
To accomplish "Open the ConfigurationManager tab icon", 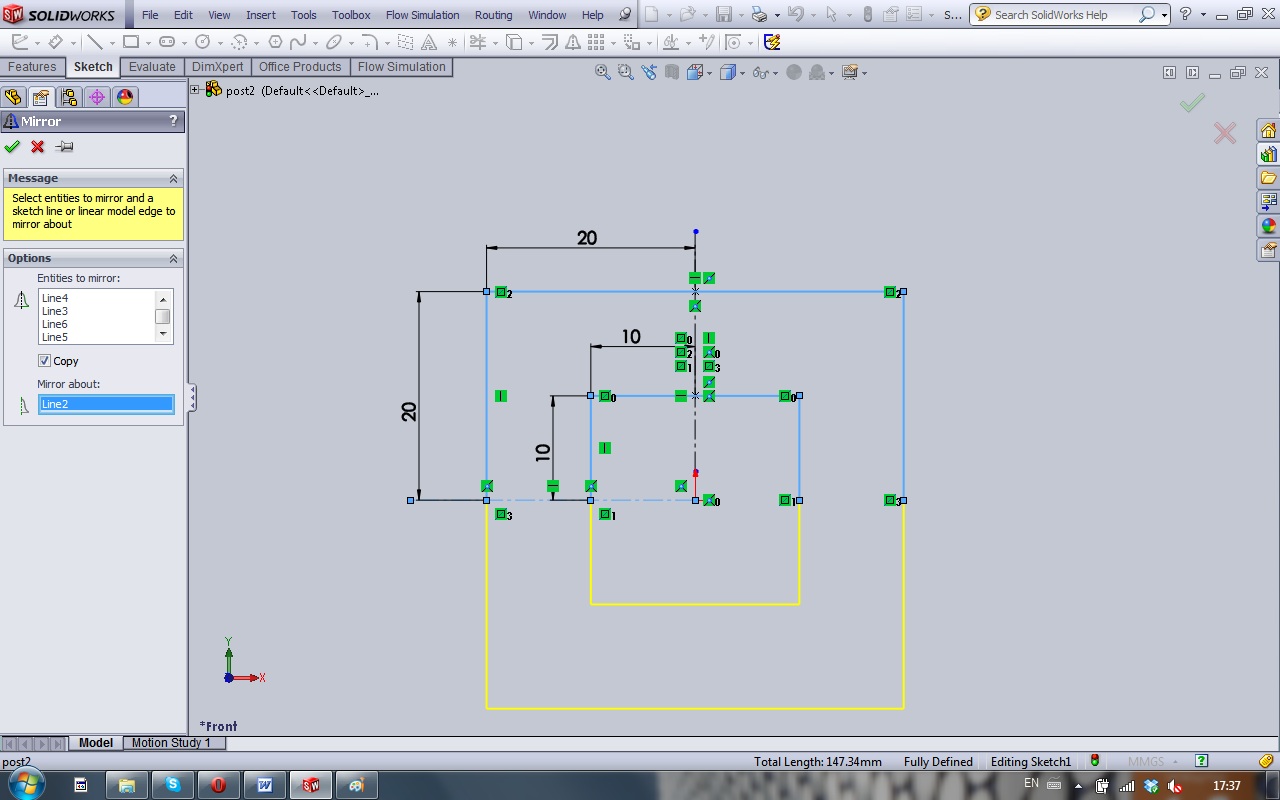I will point(68,97).
